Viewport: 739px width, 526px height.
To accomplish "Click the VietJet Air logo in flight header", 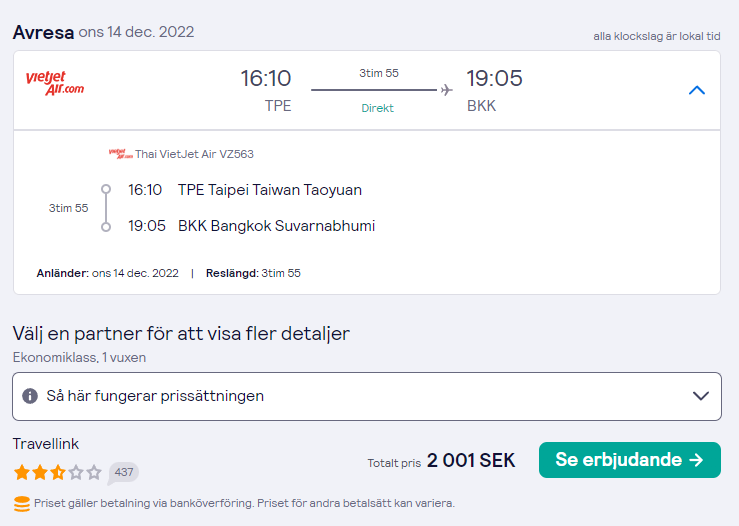I will (x=55, y=83).
